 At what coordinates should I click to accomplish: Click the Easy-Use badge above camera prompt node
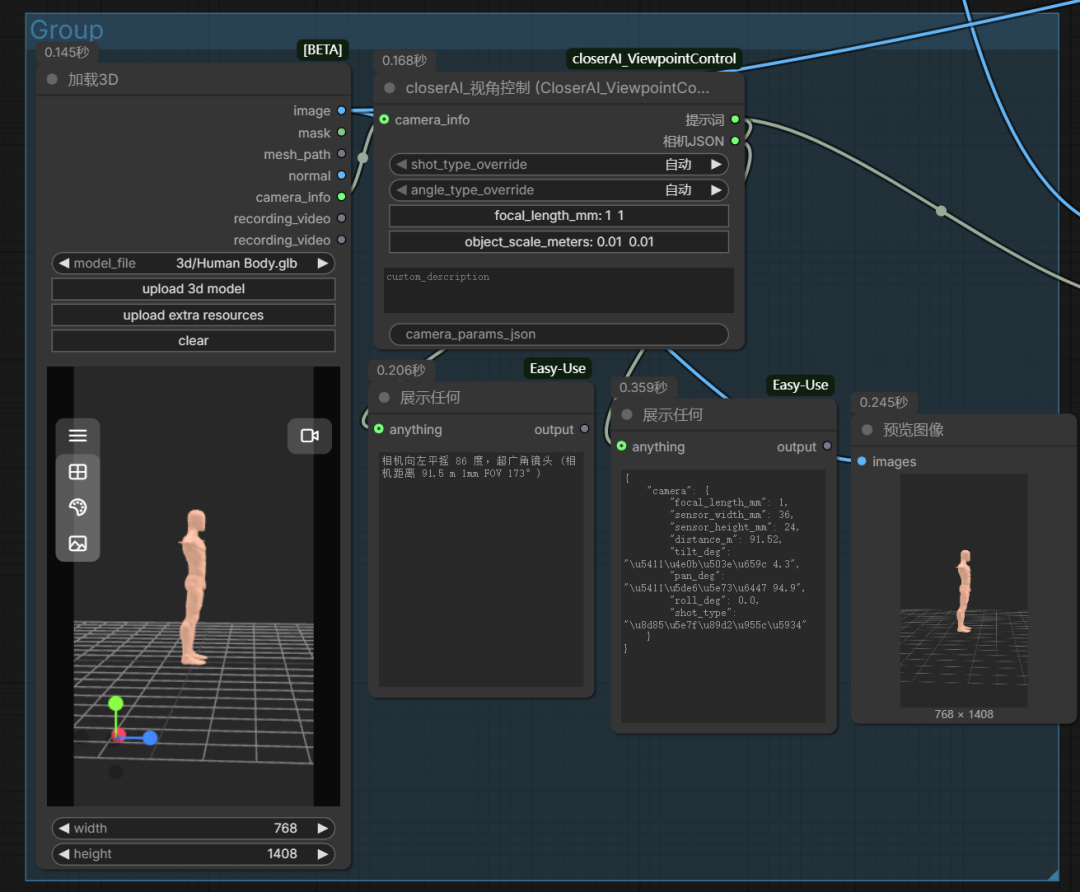(557, 369)
